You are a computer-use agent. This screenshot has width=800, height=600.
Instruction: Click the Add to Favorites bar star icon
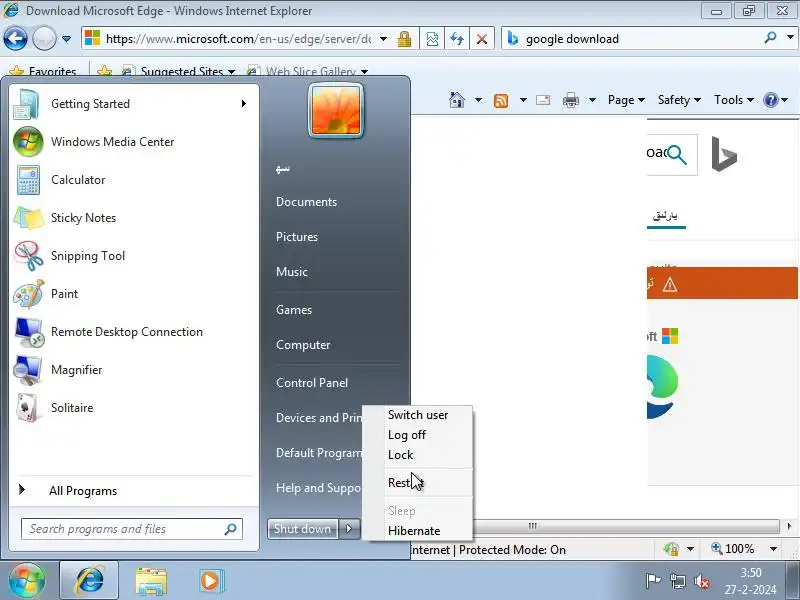[105, 70]
